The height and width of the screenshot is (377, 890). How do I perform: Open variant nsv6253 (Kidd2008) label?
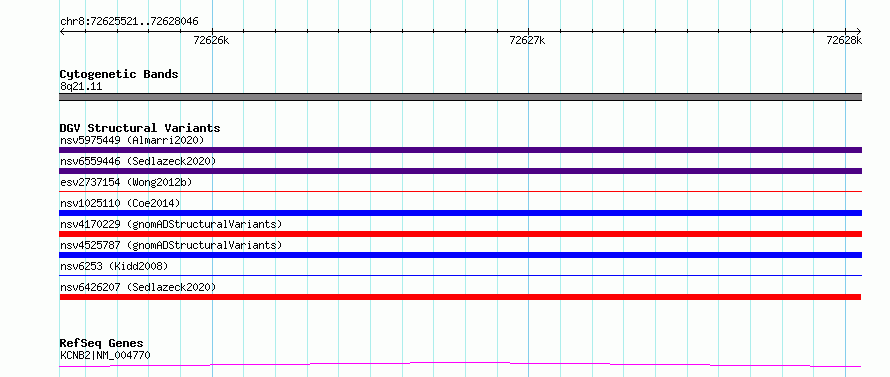(x=114, y=266)
